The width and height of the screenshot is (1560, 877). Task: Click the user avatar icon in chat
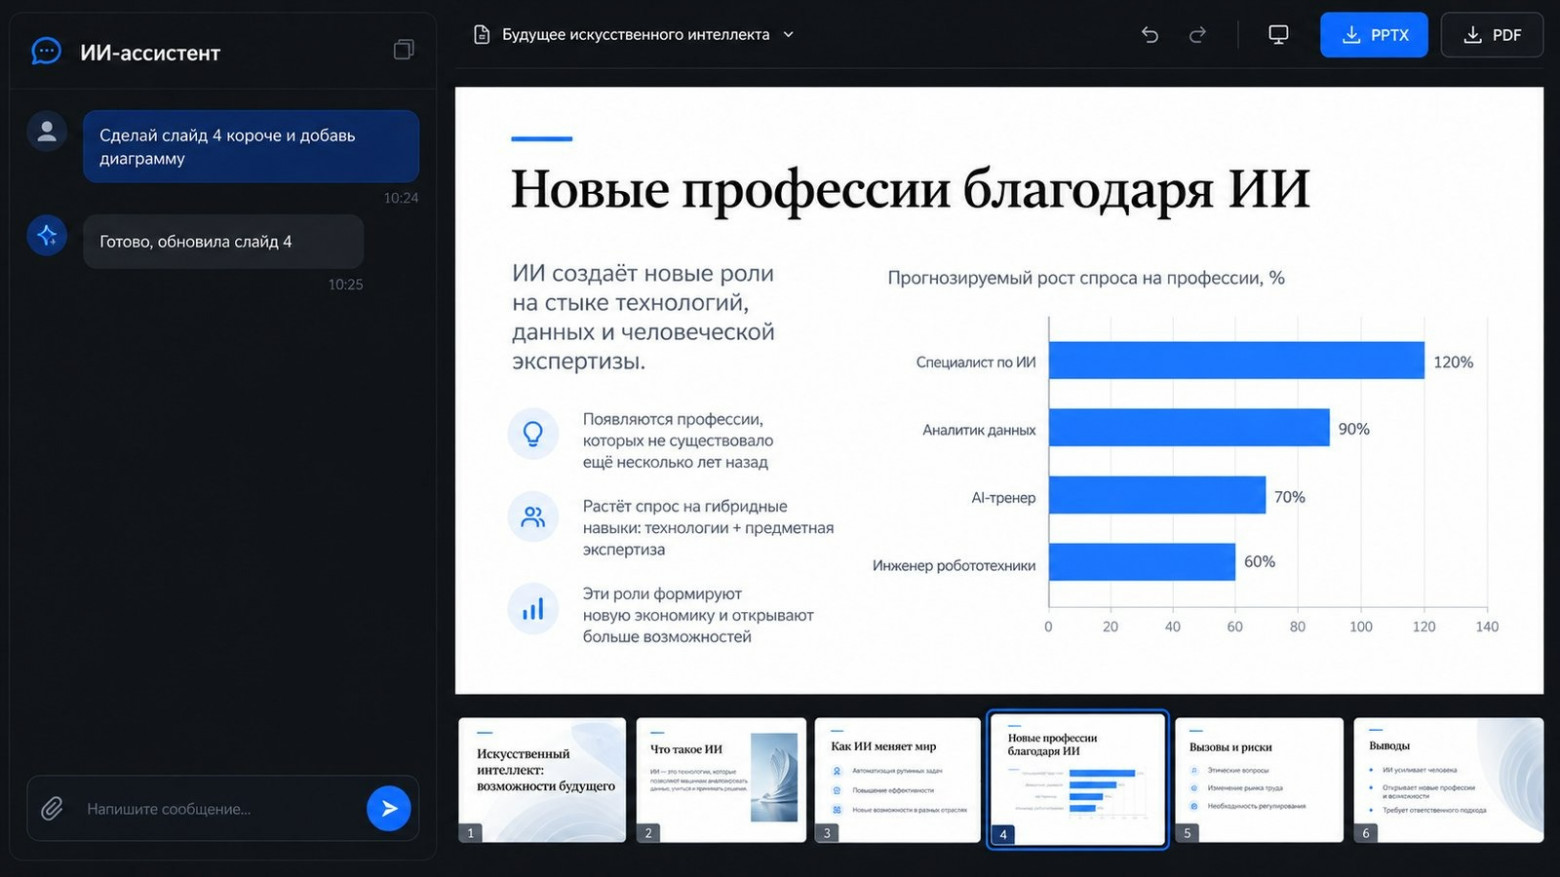coord(47,131)
